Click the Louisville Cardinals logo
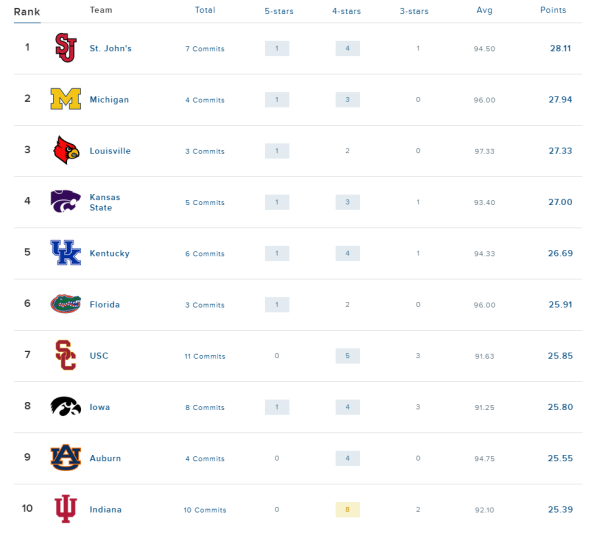 point(65,150)
